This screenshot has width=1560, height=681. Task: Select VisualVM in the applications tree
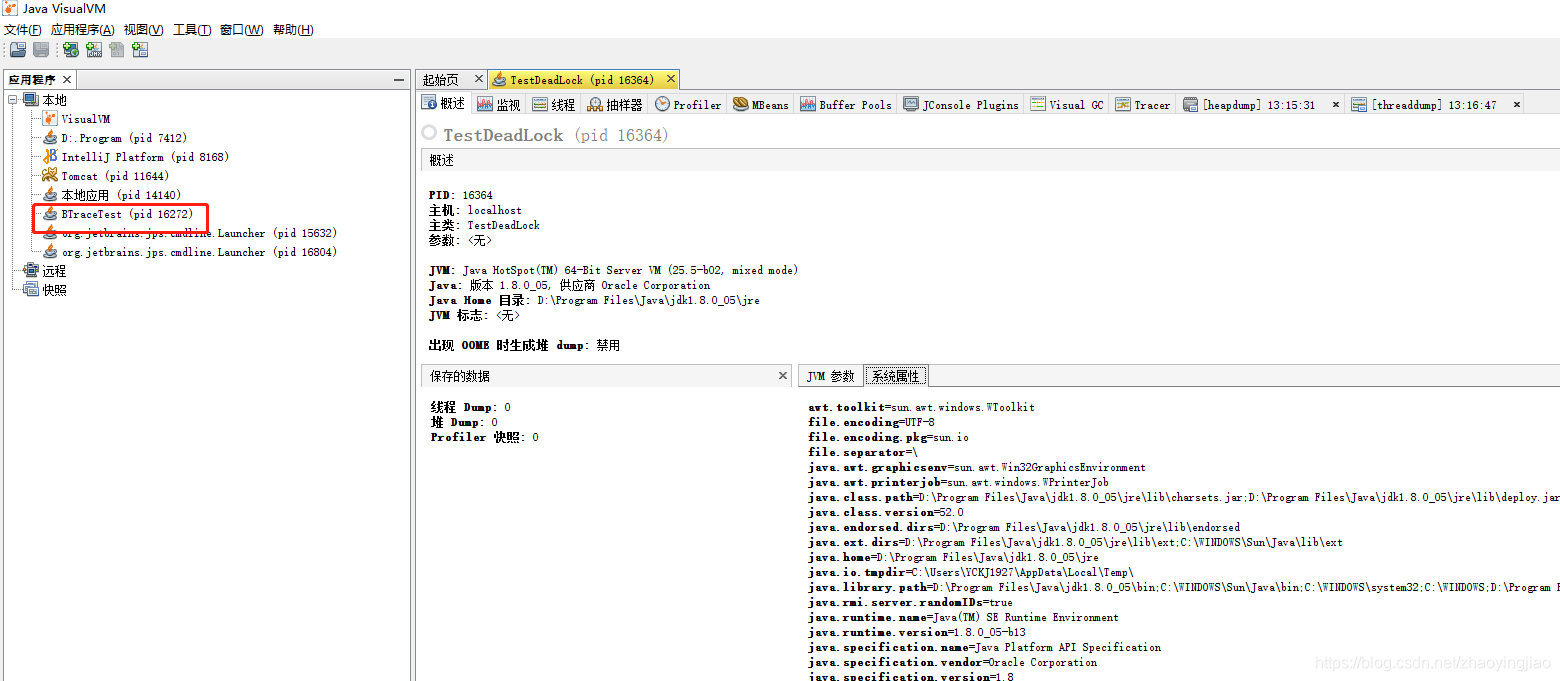tap(86, 119)
